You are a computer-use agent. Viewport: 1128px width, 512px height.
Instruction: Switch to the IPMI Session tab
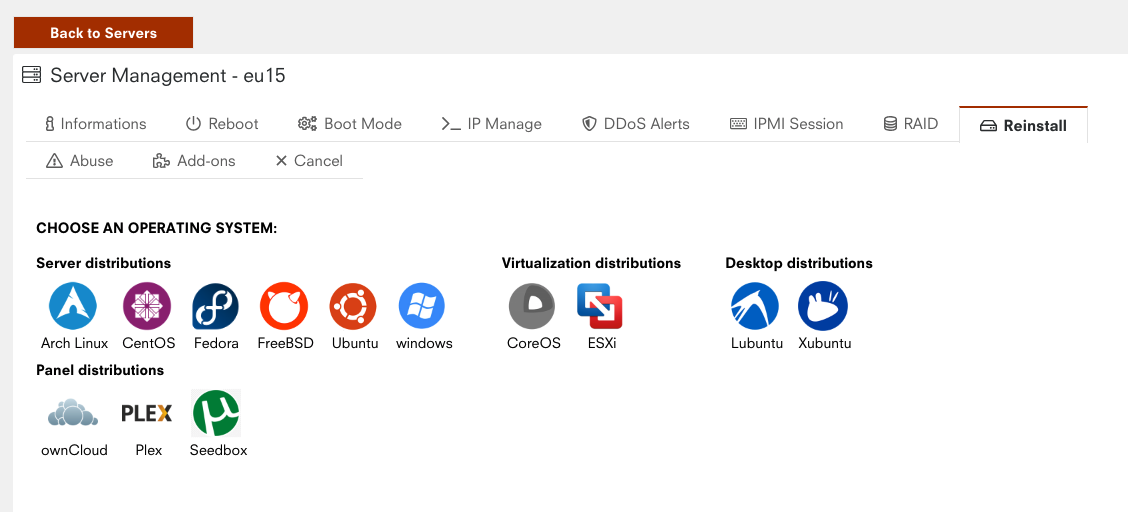point(786,124)
